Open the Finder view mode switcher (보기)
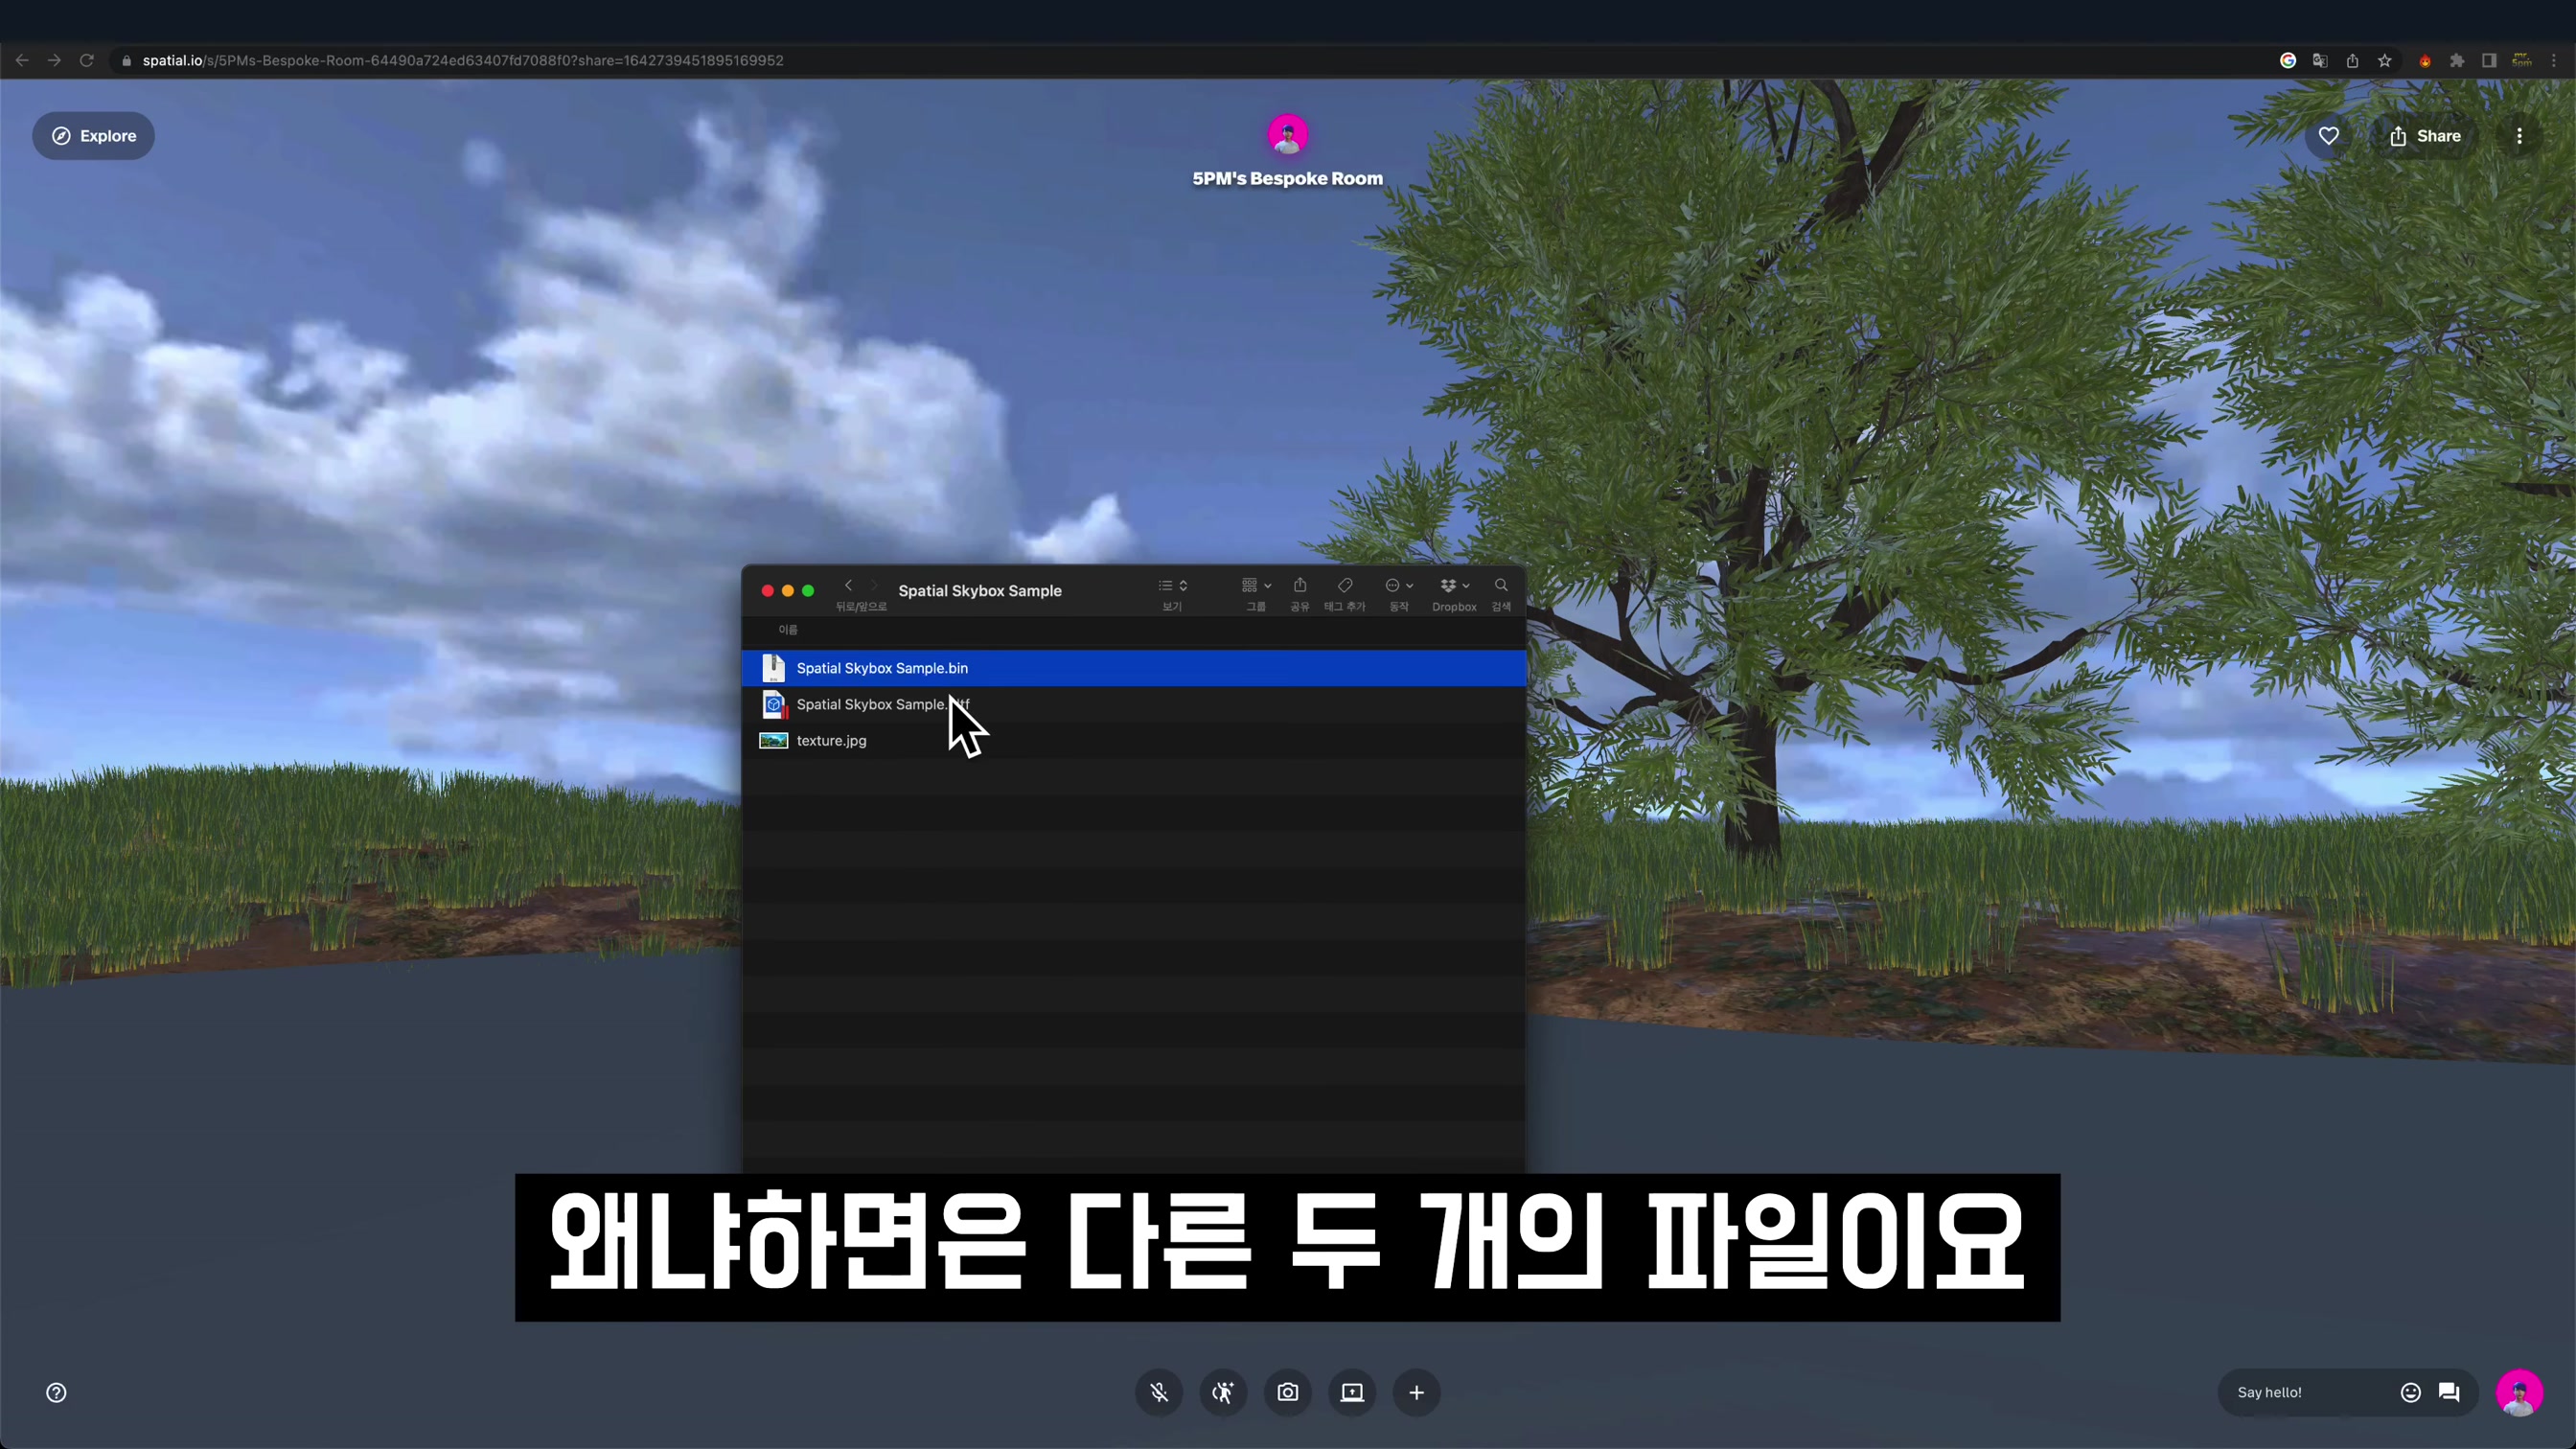This screenshot has height=1449, width=2576. pyautogui.click(x=1172, y=586)
